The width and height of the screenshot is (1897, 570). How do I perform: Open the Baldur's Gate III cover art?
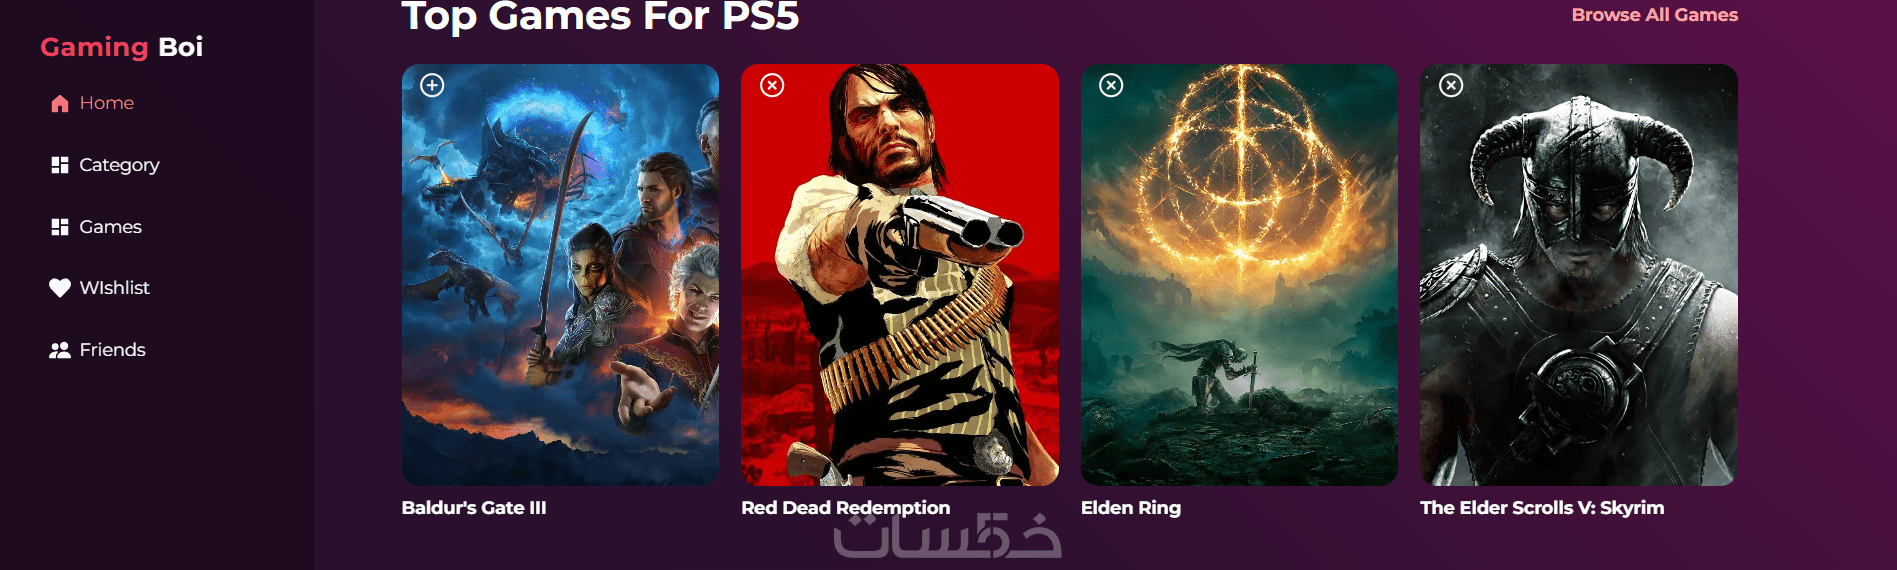pos(560,275)
